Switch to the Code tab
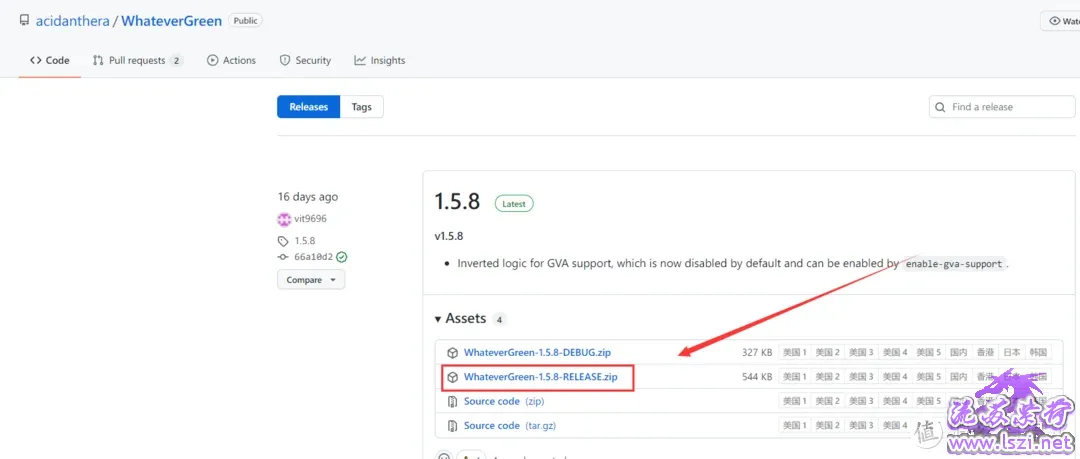The image size is (1080, 459). click(50, 61)
